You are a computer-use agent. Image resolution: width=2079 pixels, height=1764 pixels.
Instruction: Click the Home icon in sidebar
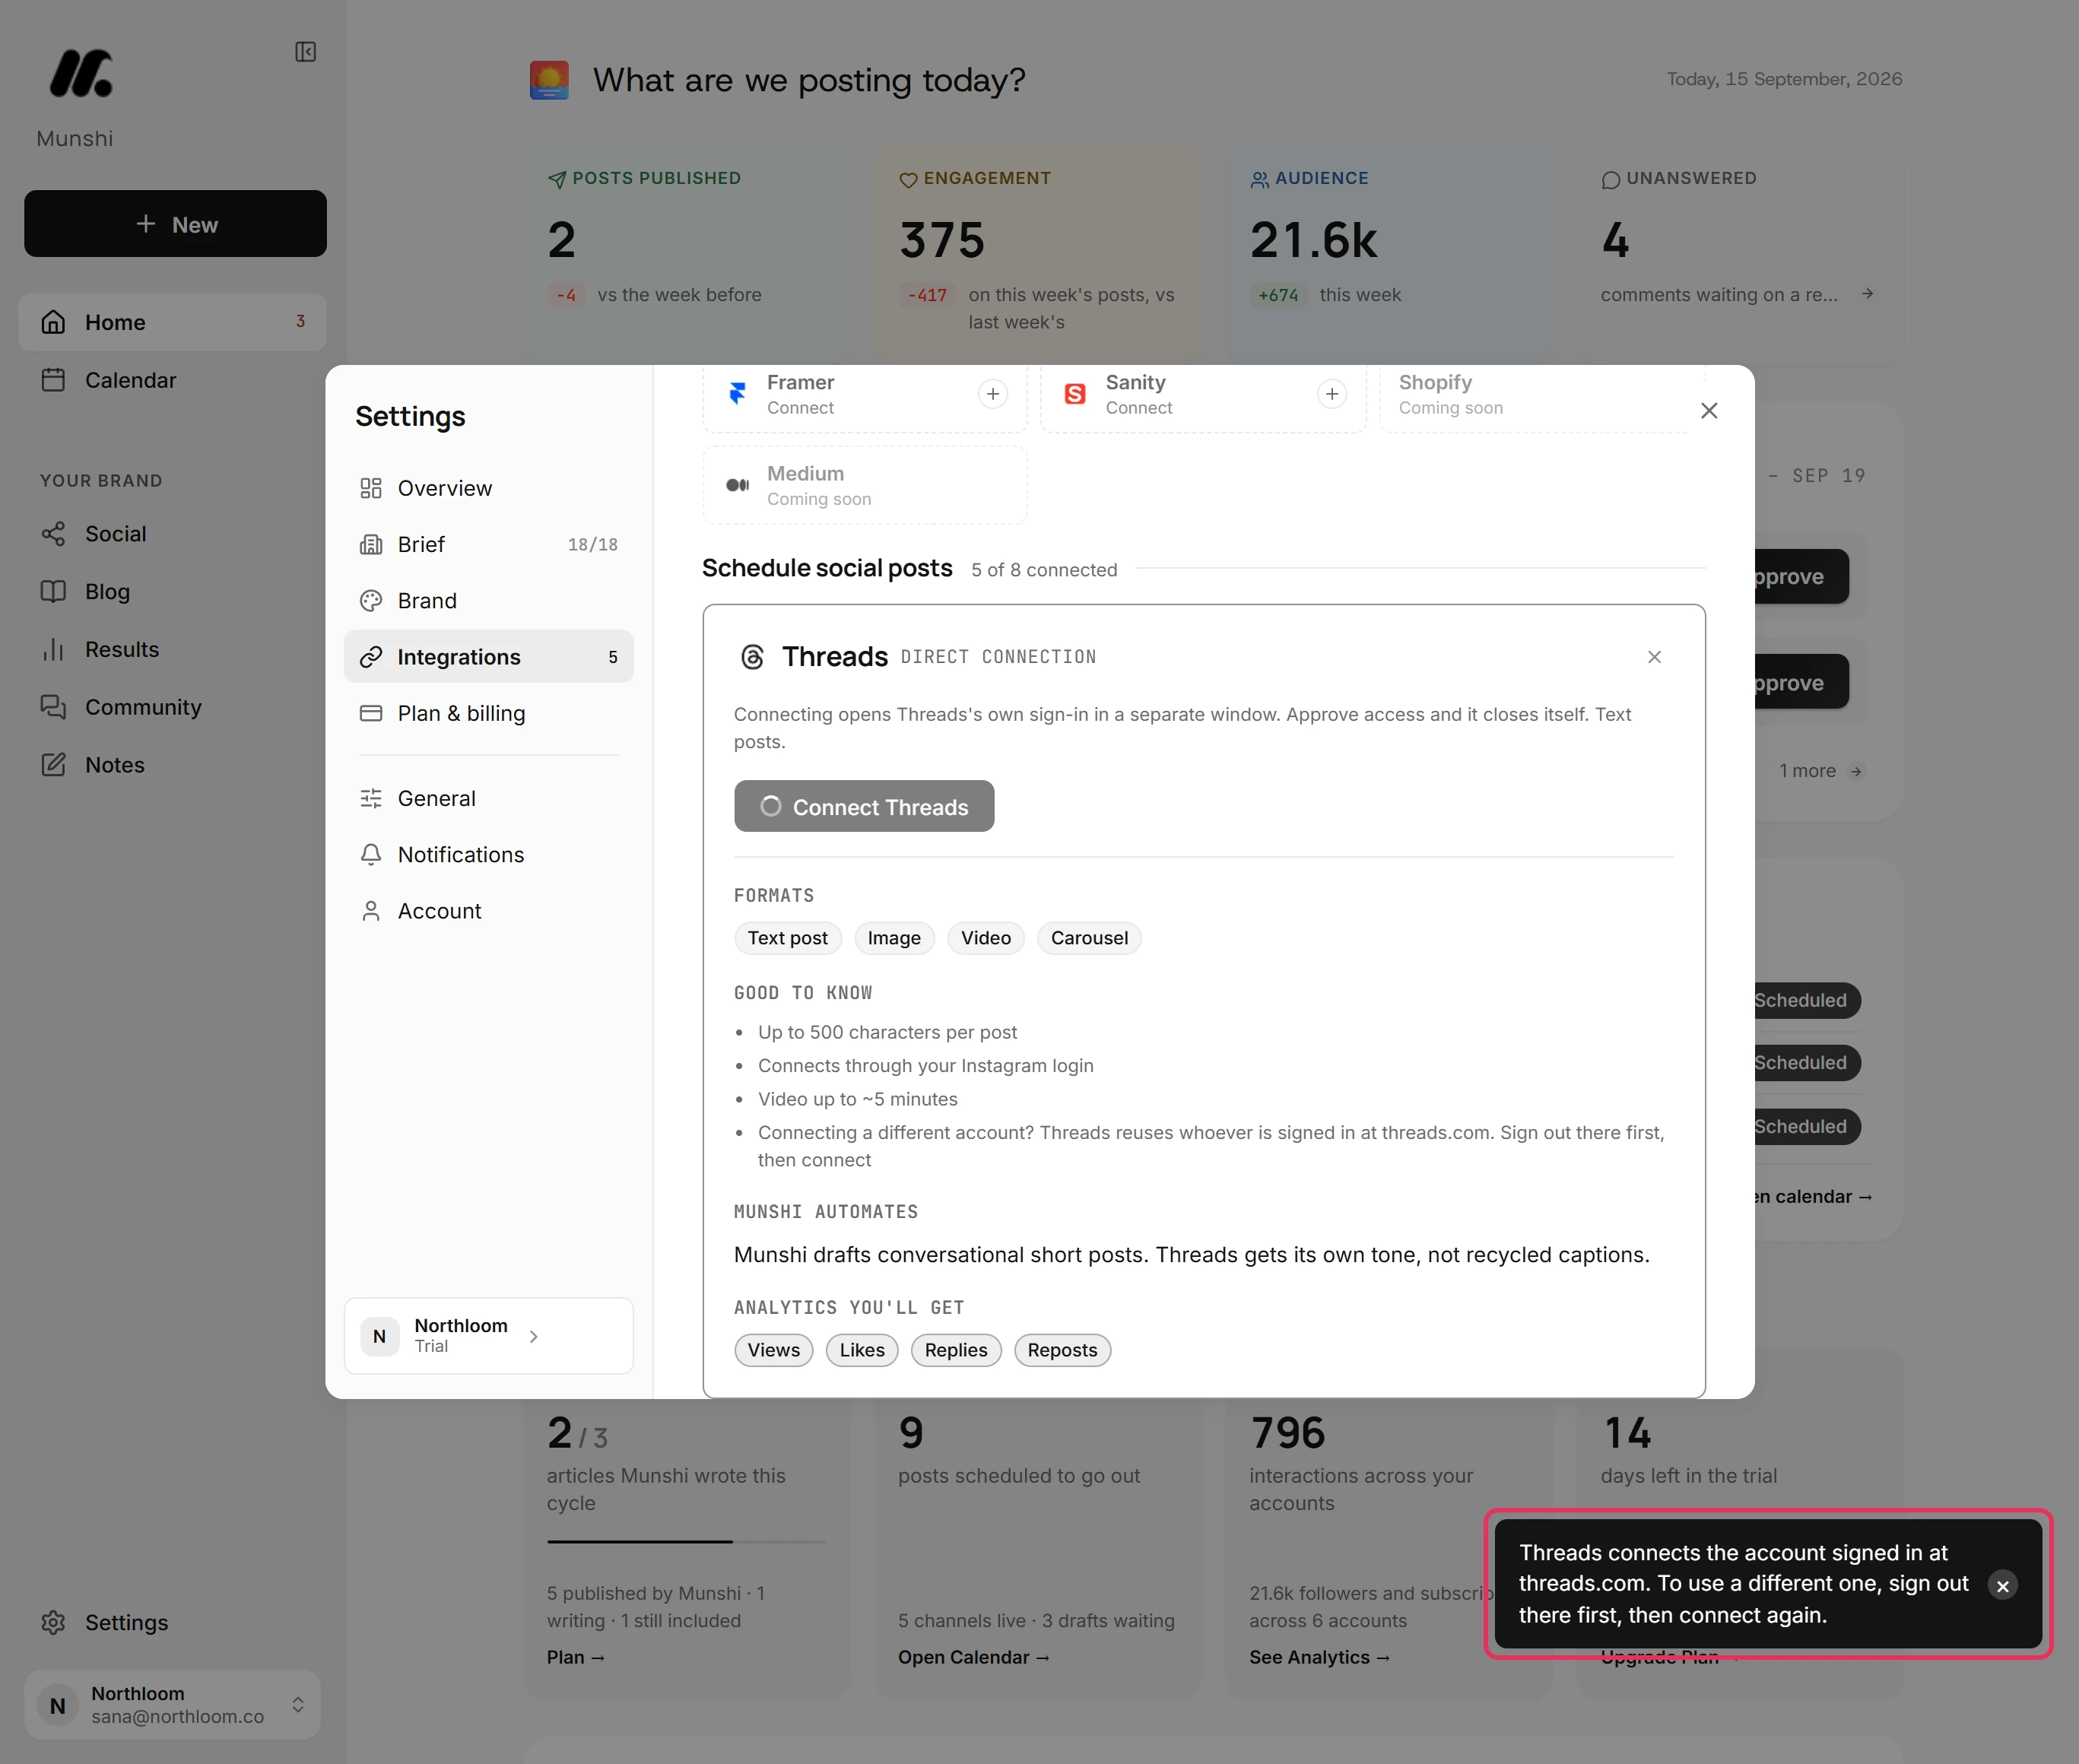(53, 322)
